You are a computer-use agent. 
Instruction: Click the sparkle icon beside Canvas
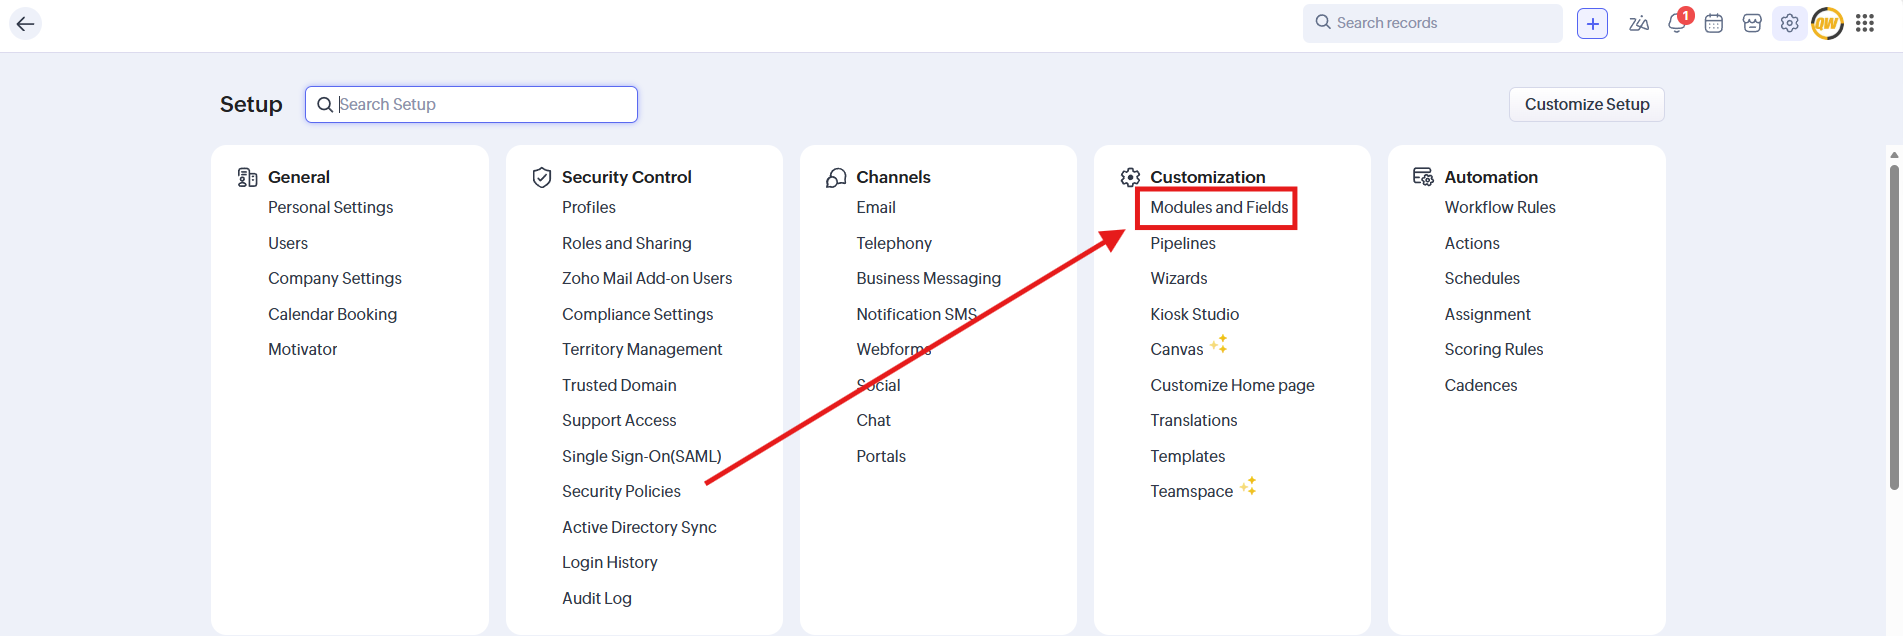click(1219, 344)
